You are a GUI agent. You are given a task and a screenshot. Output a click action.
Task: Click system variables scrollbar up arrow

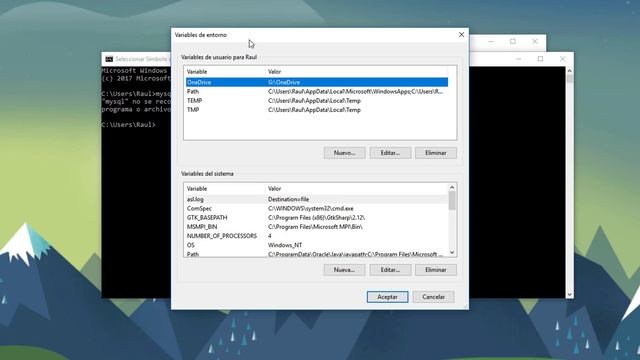click(452, 188)
